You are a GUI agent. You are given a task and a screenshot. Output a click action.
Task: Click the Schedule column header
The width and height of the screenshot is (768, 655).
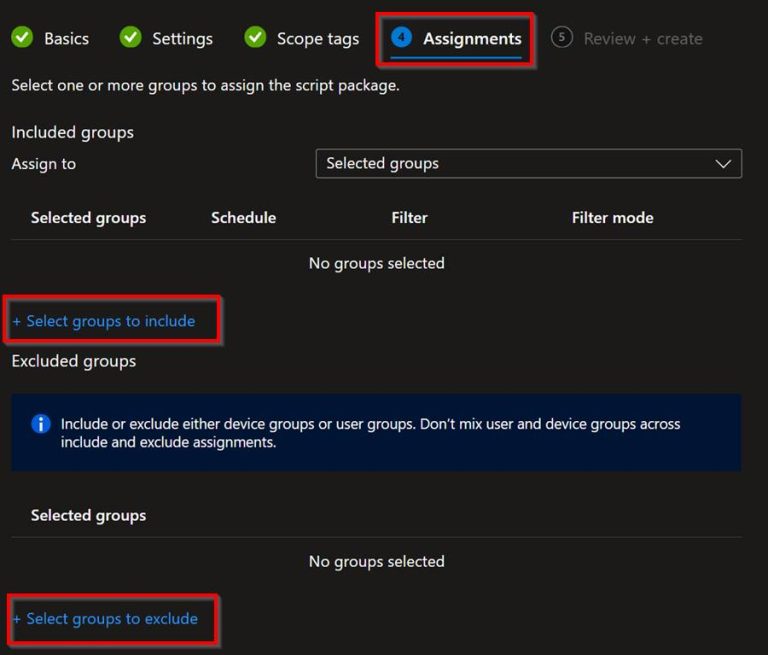tap(243, 217)
